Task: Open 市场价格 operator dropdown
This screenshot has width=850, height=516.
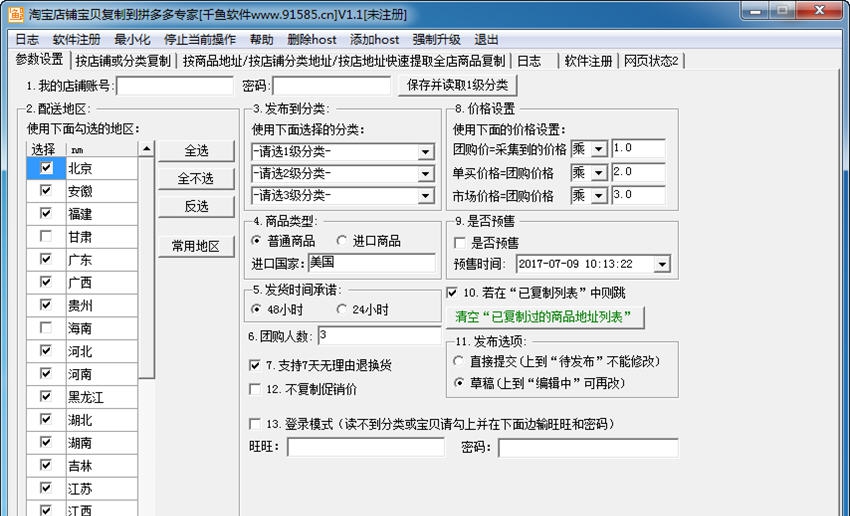Action: click(x=598, y=195)
